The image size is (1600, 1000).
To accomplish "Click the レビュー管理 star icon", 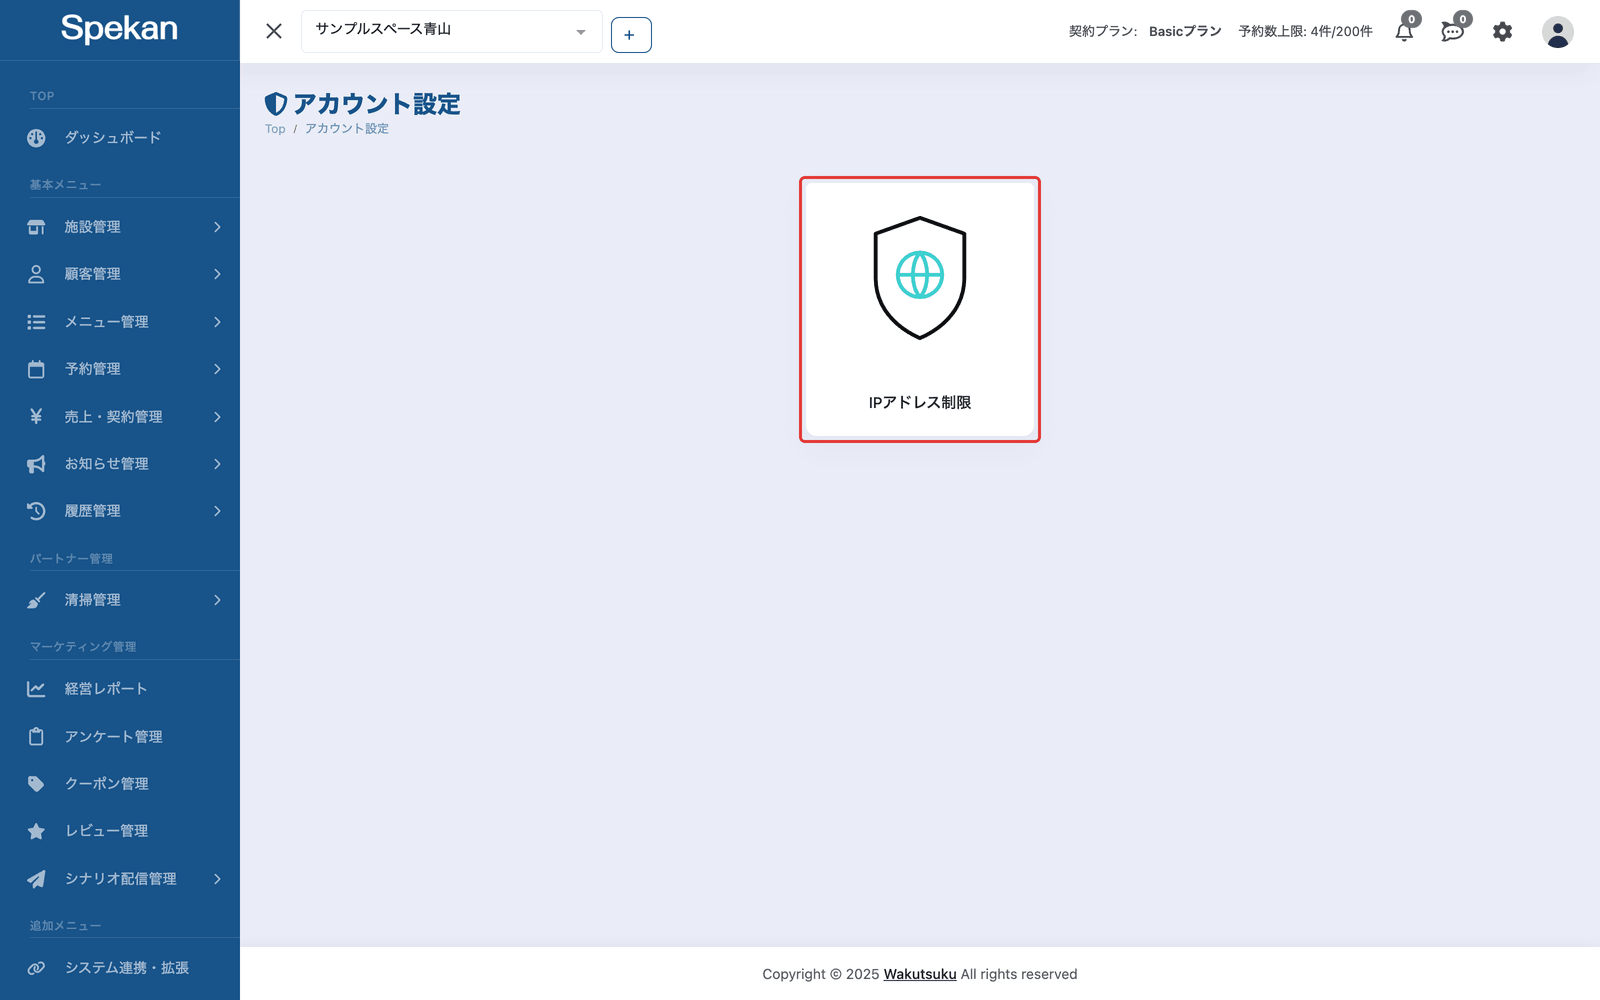I will [x=36, y=831].
